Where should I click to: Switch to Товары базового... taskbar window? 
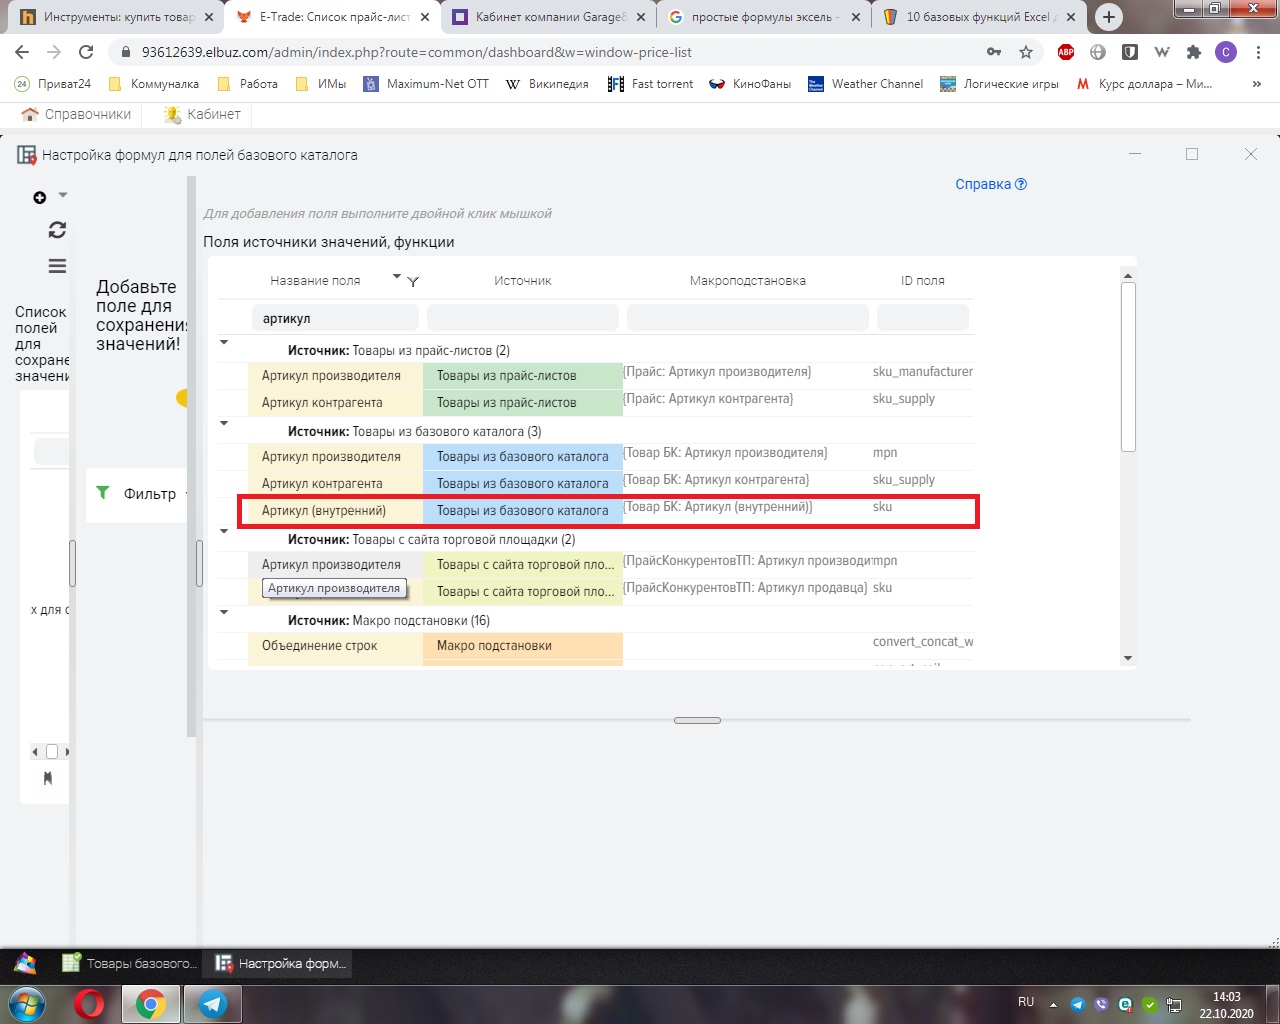[129, 964]
